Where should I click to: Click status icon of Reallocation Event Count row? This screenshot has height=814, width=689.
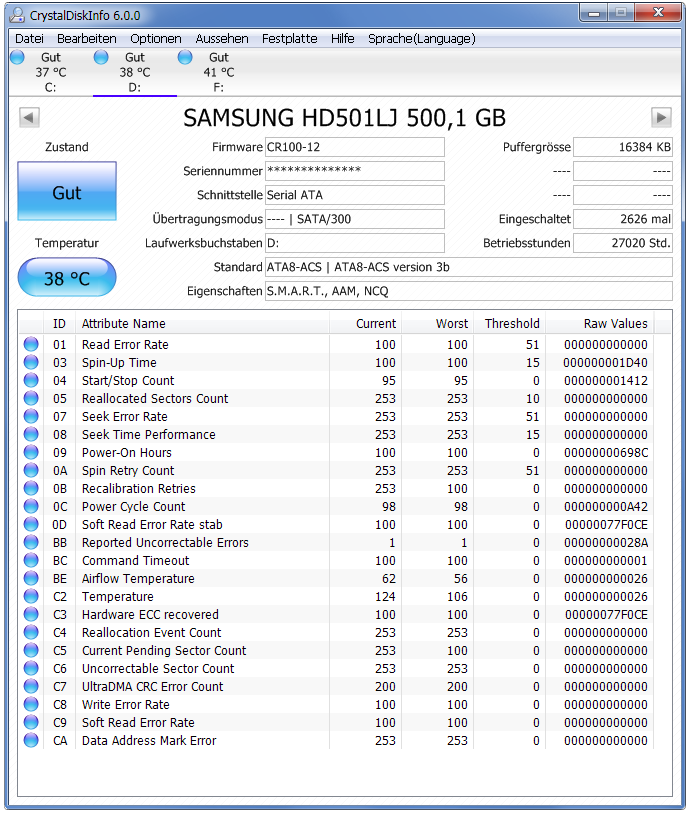point(31,632)
